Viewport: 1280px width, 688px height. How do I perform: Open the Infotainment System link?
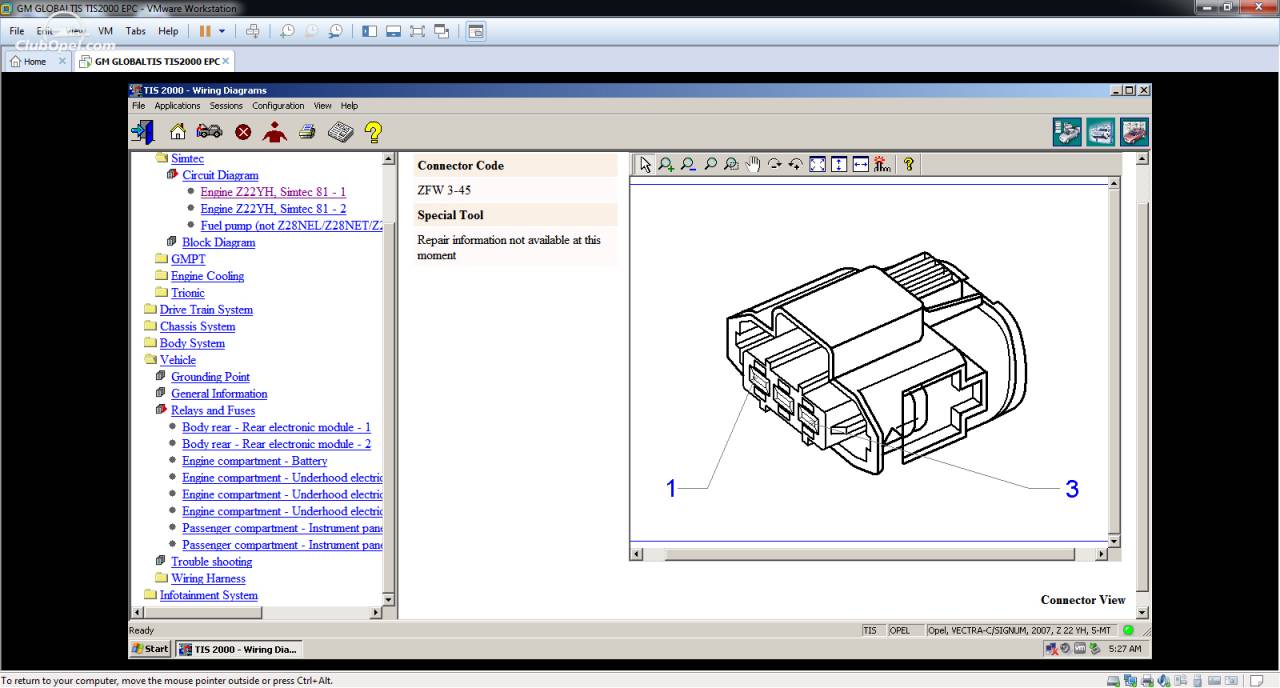[x=208, y=595]
